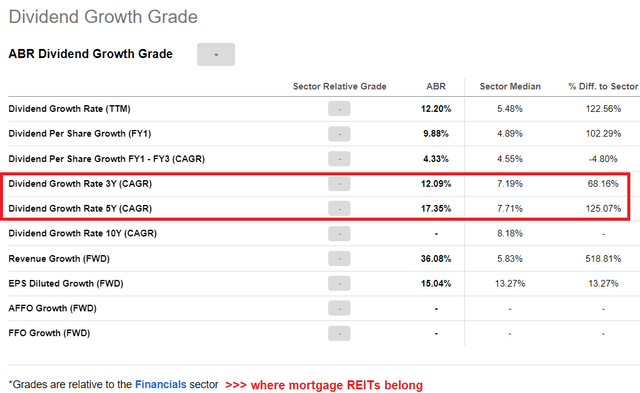Click the sector median value 4.89%
The width and height of the screenshot is (640, 393).
pos(510,134)
